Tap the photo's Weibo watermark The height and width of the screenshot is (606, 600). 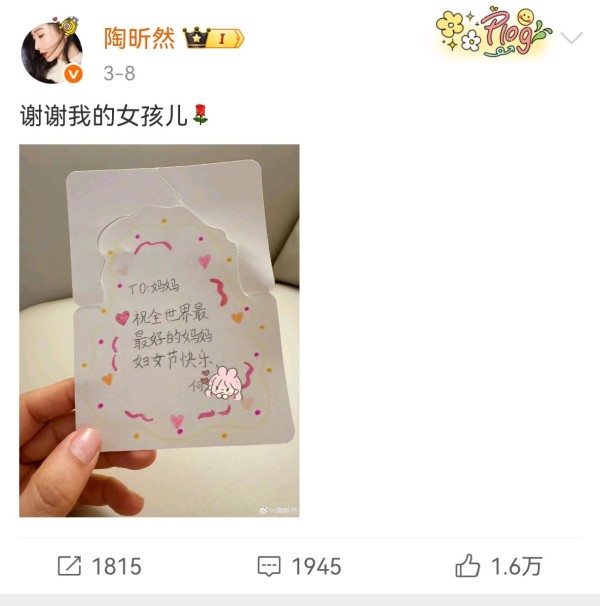click(278, 511)
